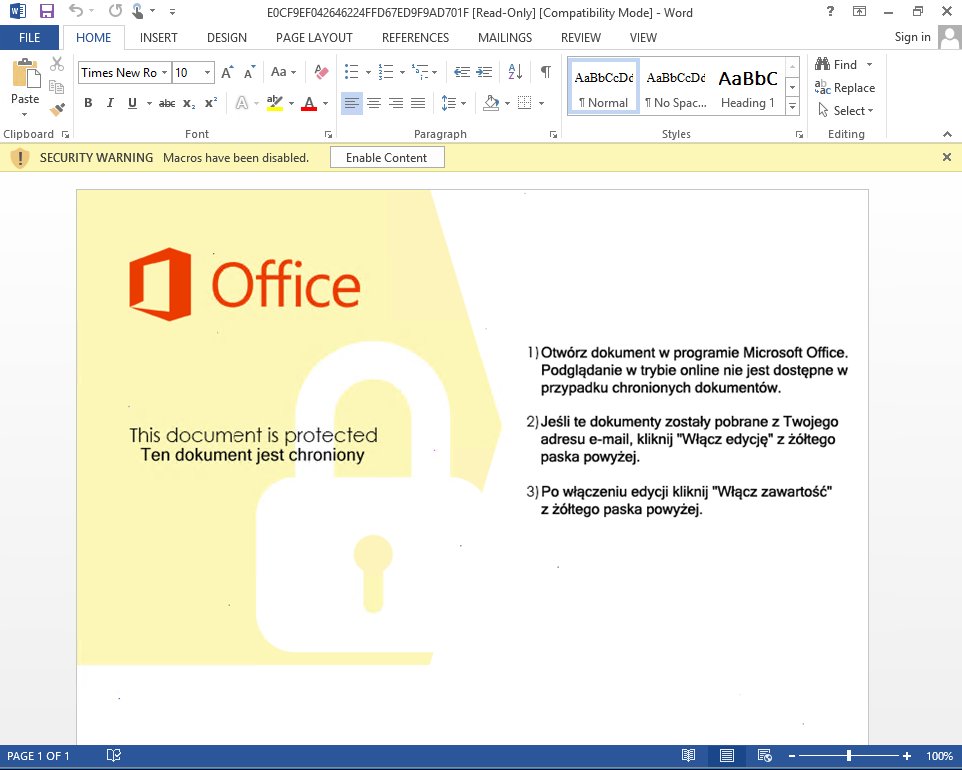The width and height of the screenshot is (962, 770).
Task: Dismiss the security warning bar
Action: 947,157
